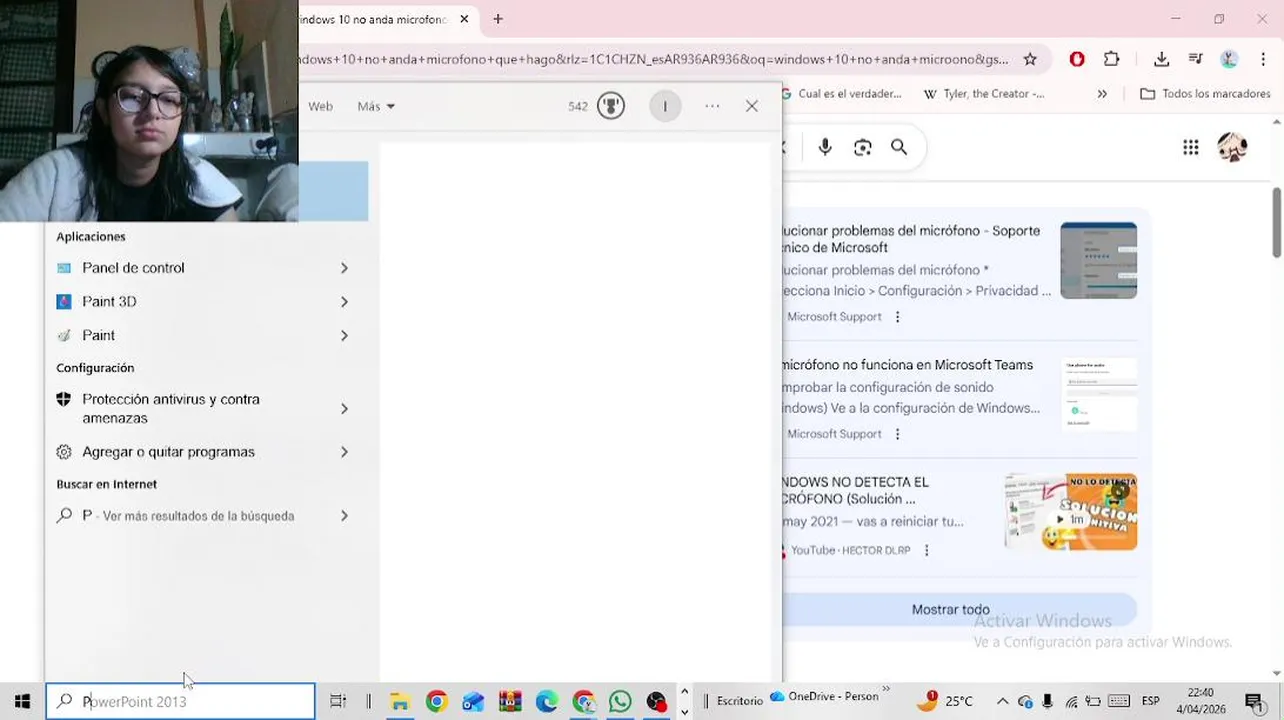
Task: Show hidden system tray icons
Action: pos(1002,701)
